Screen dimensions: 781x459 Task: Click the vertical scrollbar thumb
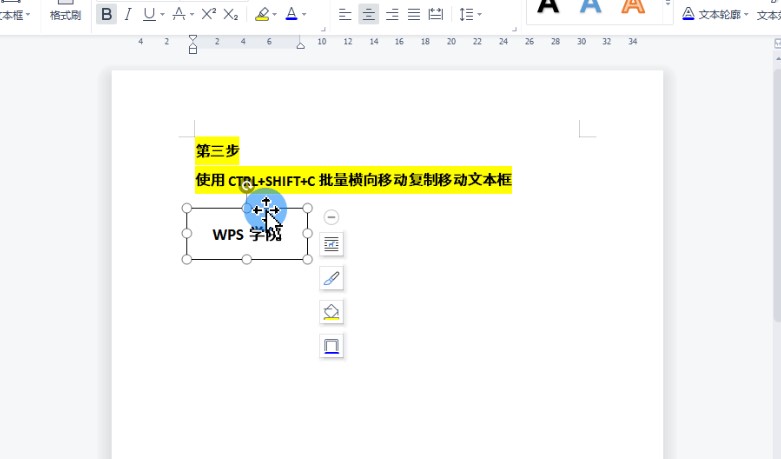[777, 194]
